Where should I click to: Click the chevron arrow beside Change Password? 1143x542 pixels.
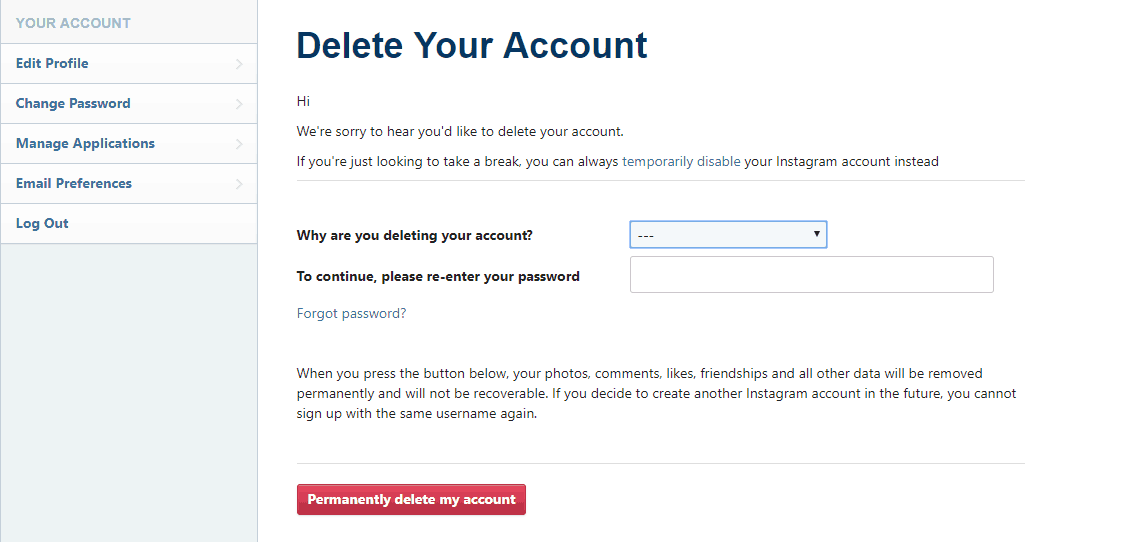click(239, 104)
